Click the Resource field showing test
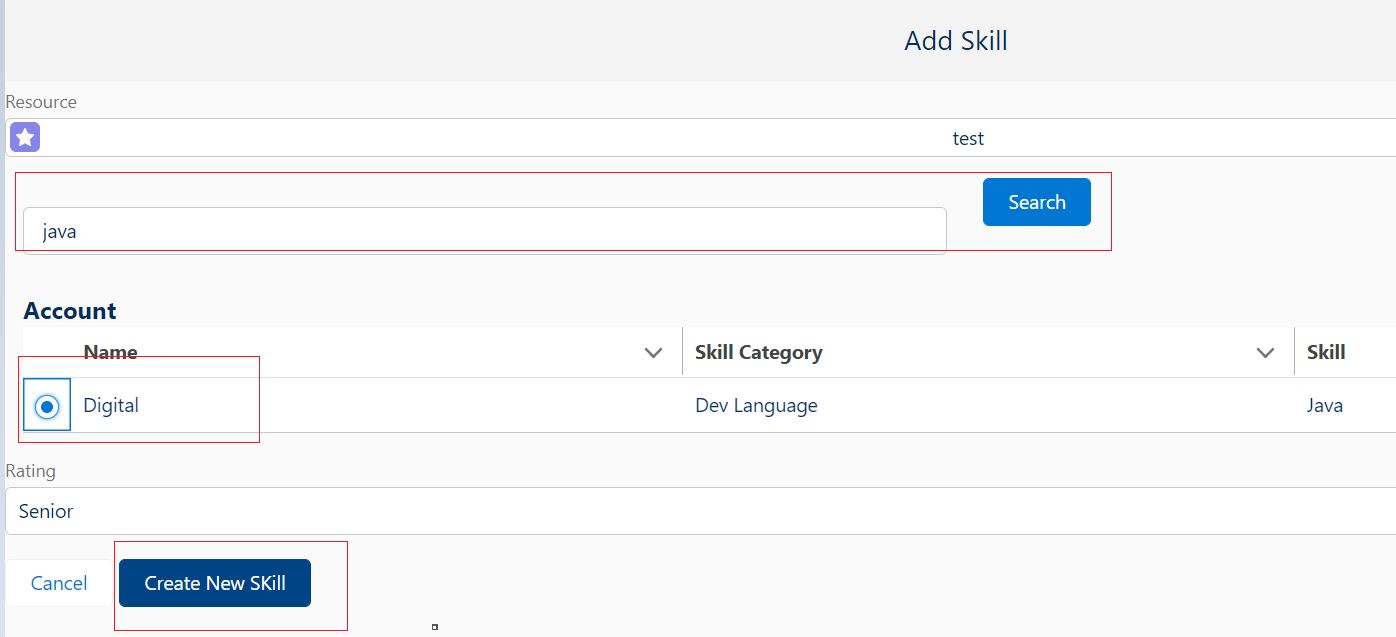The image size is (1396, 637). click(x=700, y=138)
